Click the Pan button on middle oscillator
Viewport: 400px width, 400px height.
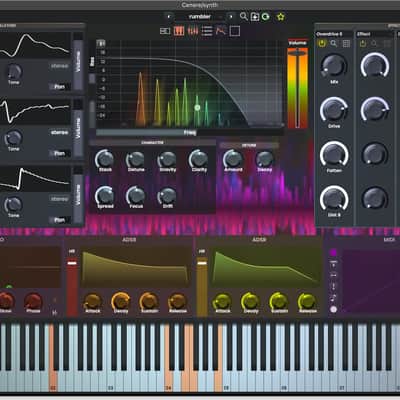(x=60, y=153)
